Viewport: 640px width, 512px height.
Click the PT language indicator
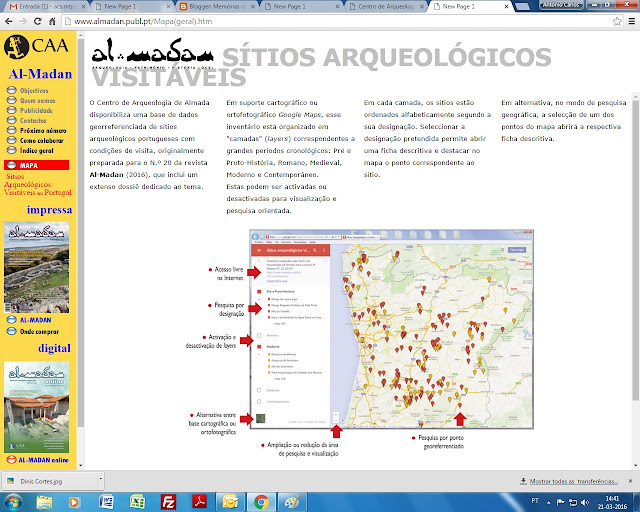(x=535, y=501)
